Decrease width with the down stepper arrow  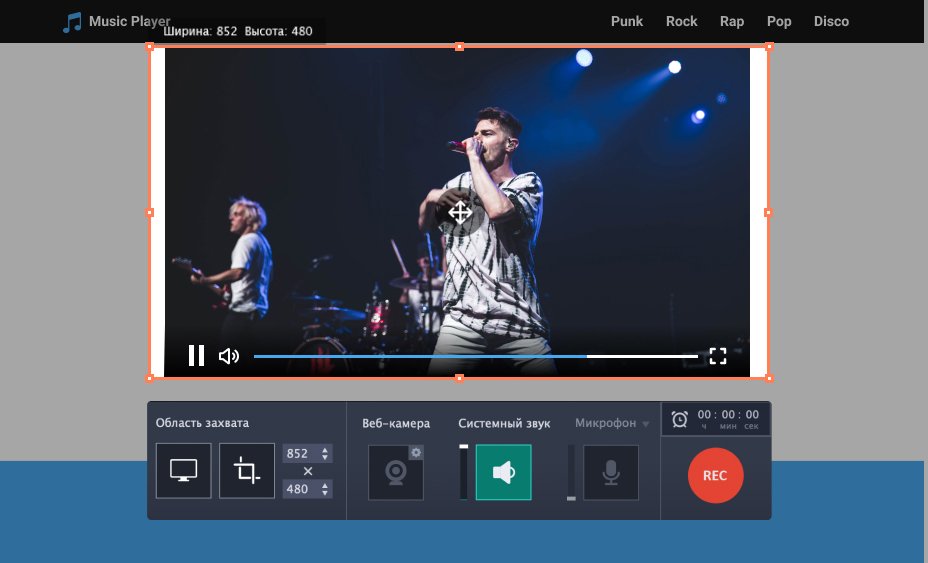pos(325,458)
